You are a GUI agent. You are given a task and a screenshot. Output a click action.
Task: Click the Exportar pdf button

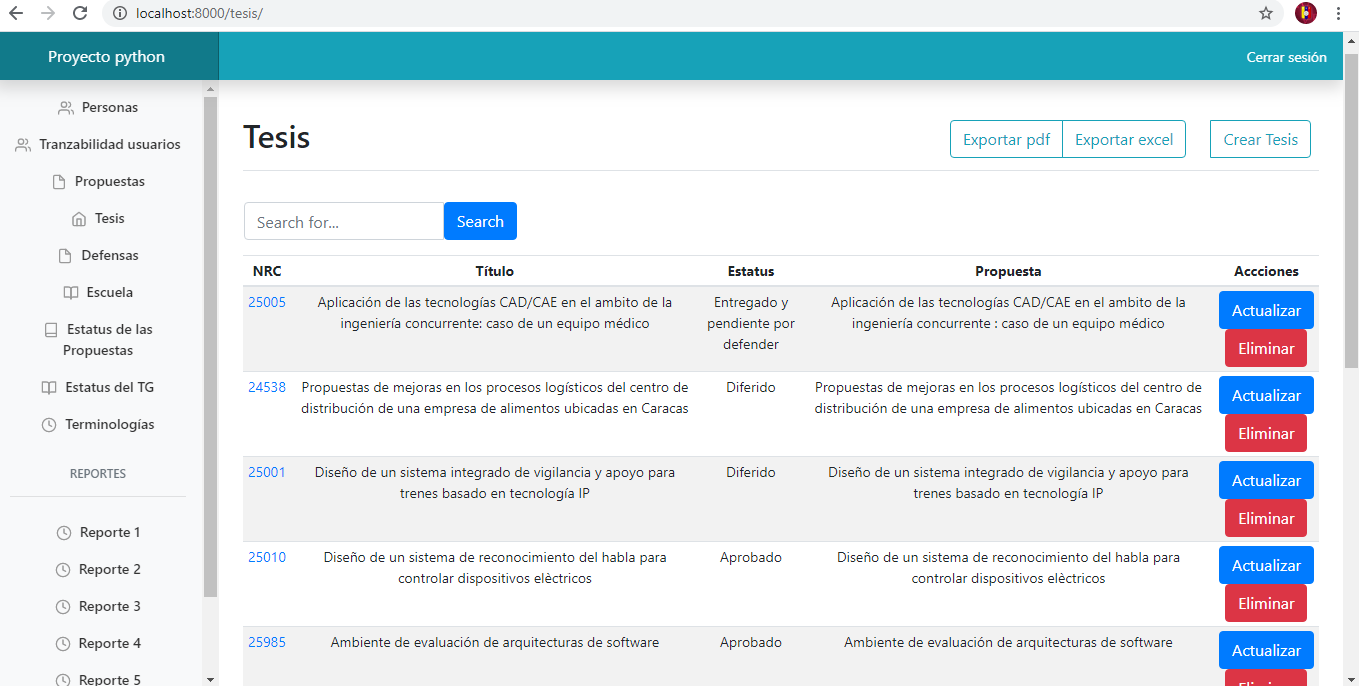[x=1006, y=139]
